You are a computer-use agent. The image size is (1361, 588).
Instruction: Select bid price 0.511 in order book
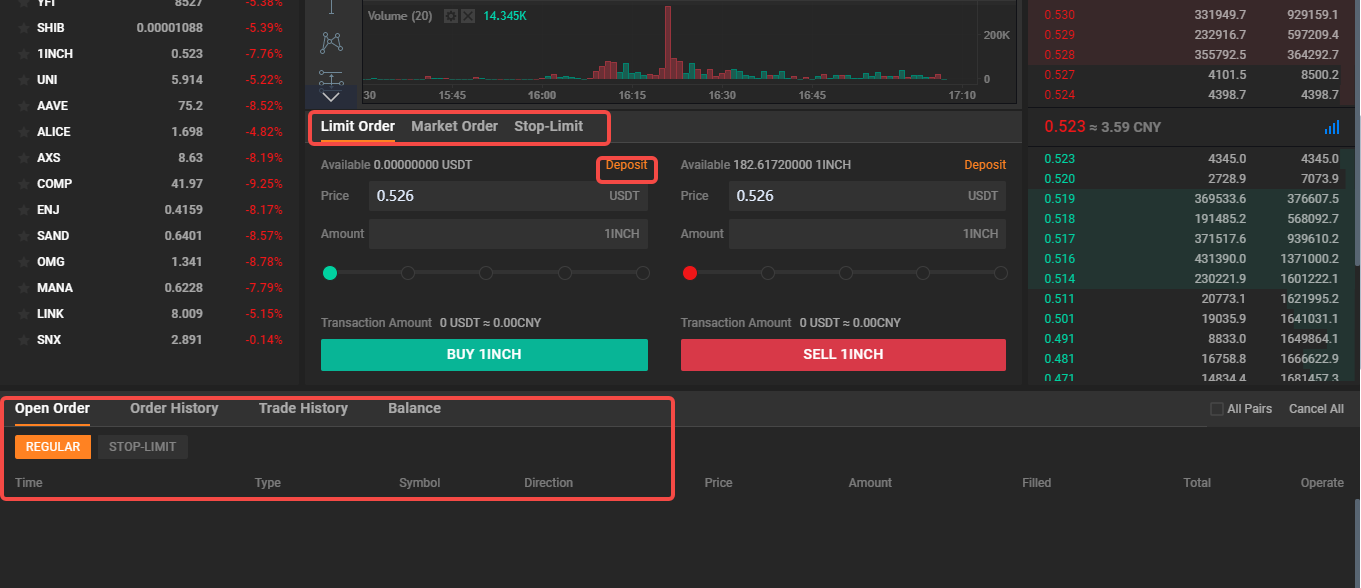tap(1058, 299)
